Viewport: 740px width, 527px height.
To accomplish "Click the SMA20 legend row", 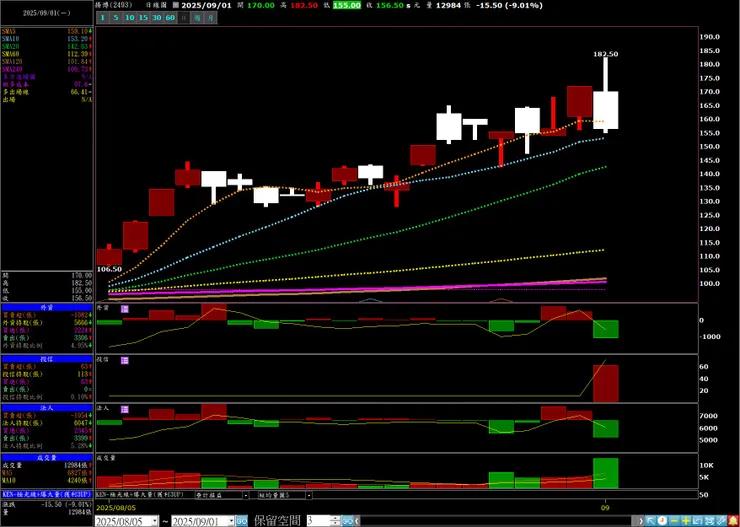I will pos(47,46).
